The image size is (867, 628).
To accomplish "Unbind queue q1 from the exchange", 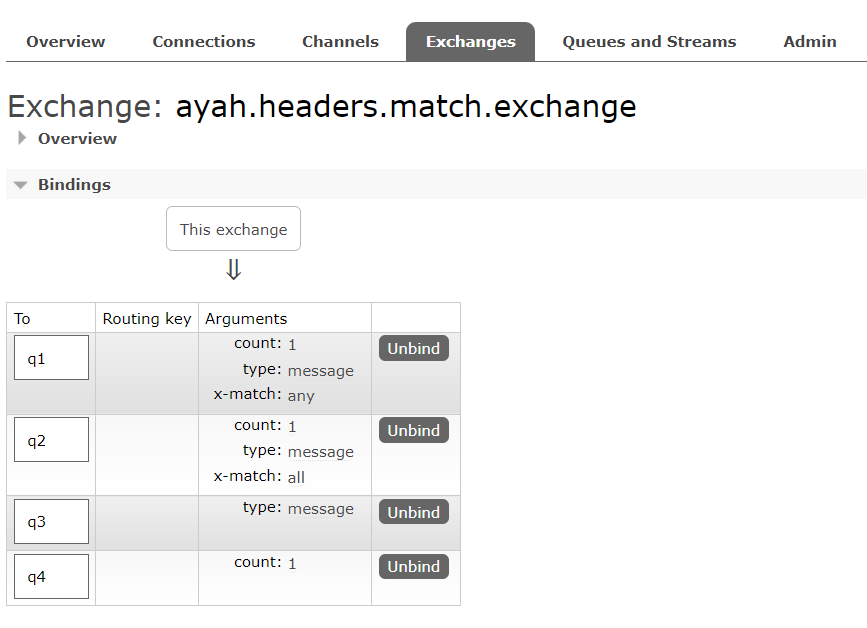I will [x=413, y=348].
